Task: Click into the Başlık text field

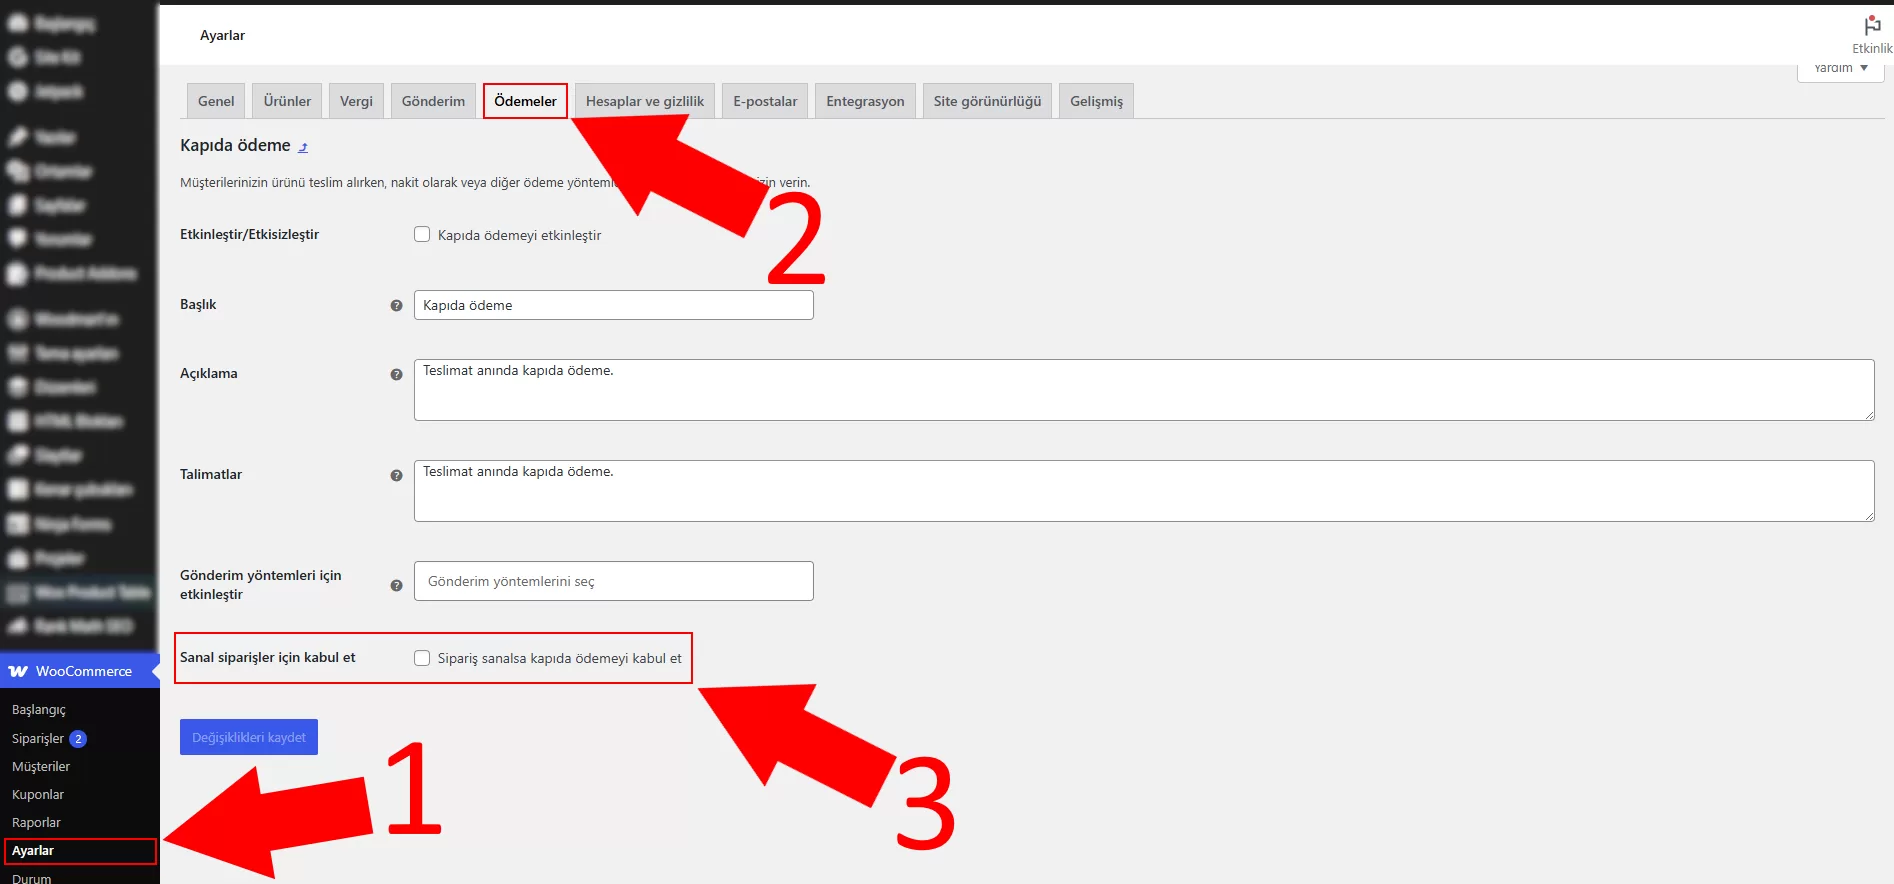Action: (614, 305)
